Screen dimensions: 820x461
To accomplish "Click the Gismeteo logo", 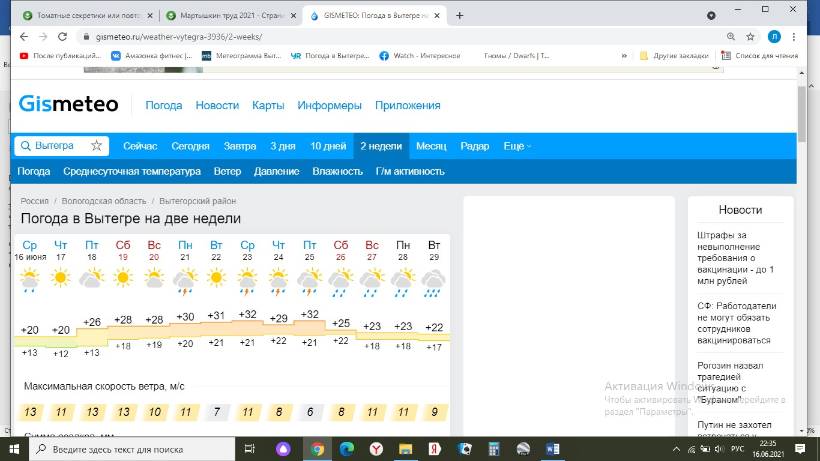I will click(x=69, y=104).
